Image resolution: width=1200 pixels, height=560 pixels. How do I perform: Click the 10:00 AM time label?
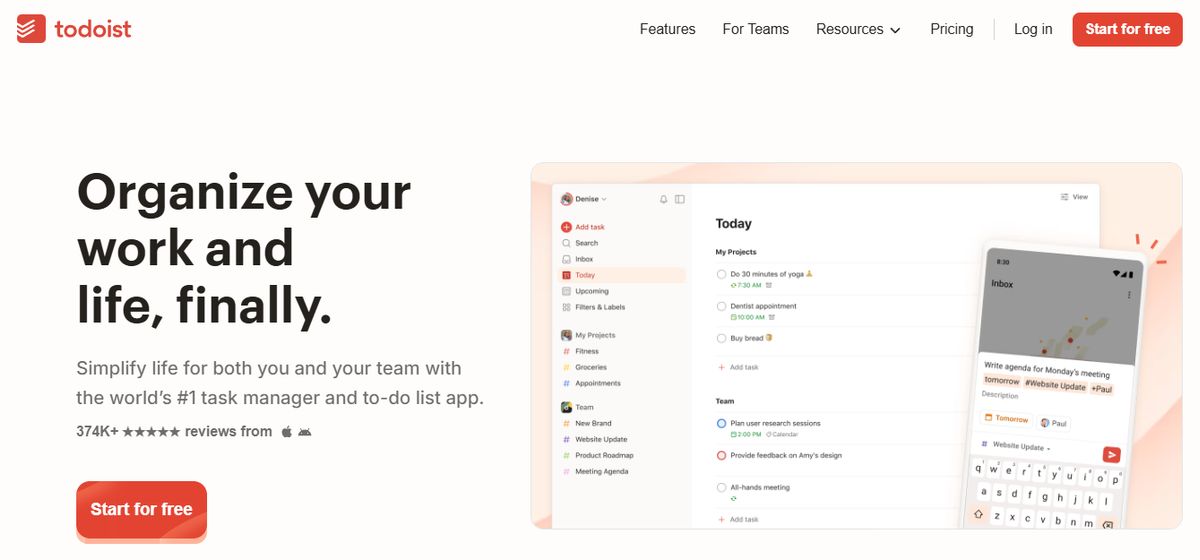click(751, 317)
